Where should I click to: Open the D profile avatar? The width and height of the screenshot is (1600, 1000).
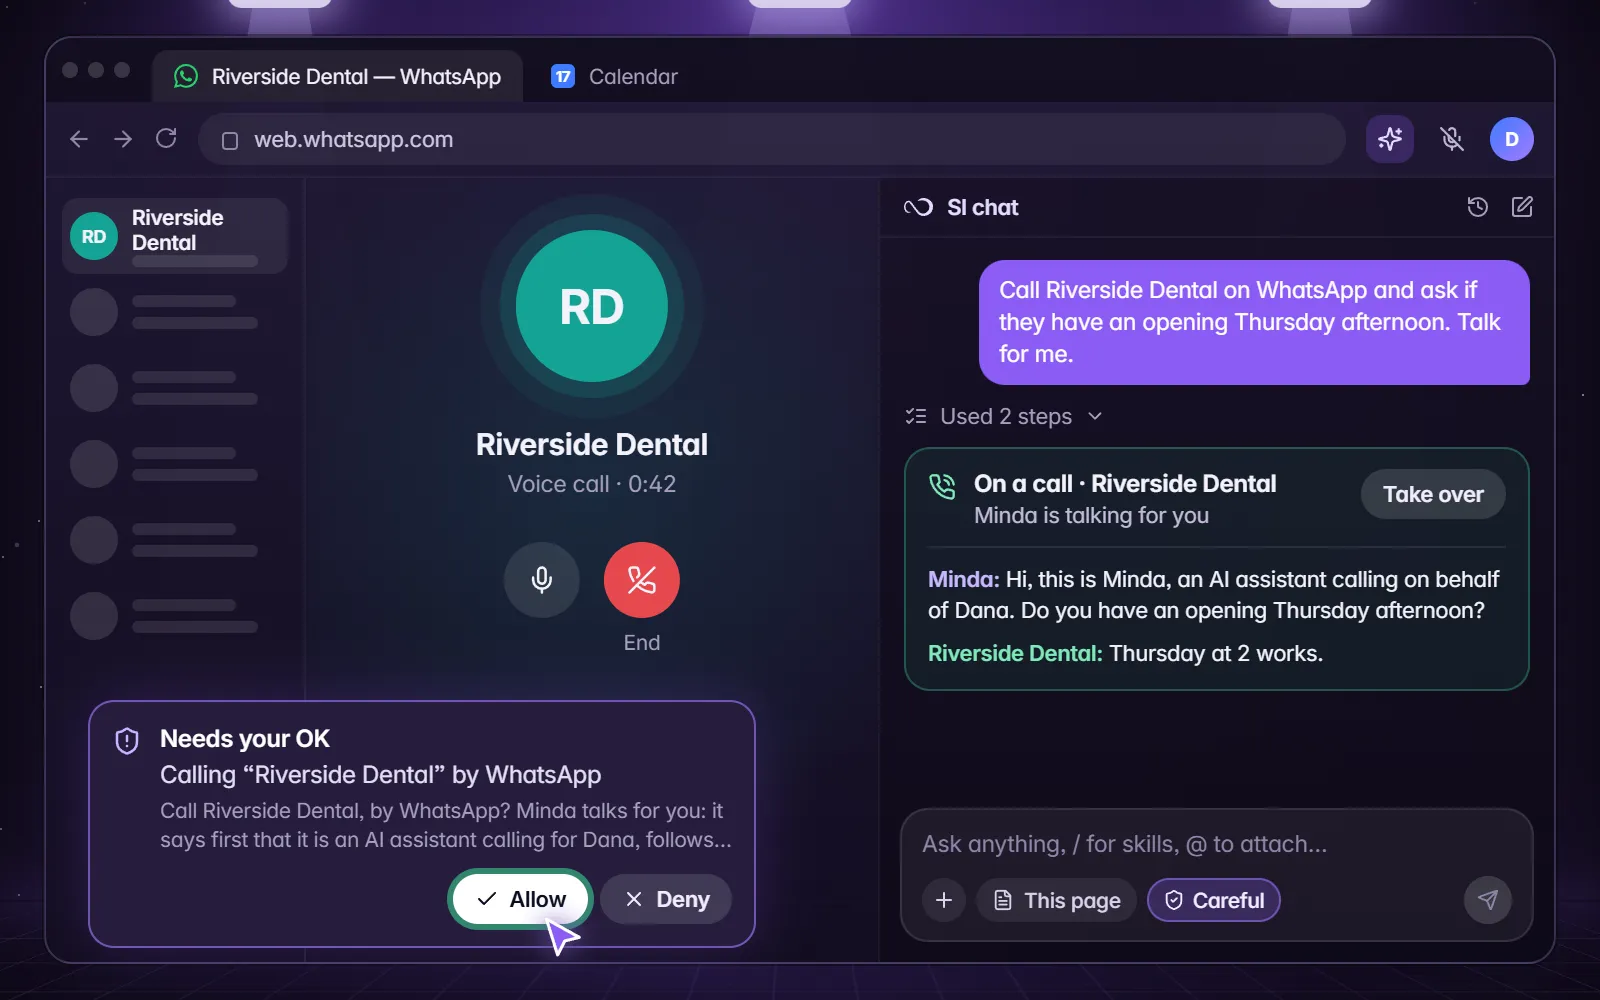tap(1512, 139)
